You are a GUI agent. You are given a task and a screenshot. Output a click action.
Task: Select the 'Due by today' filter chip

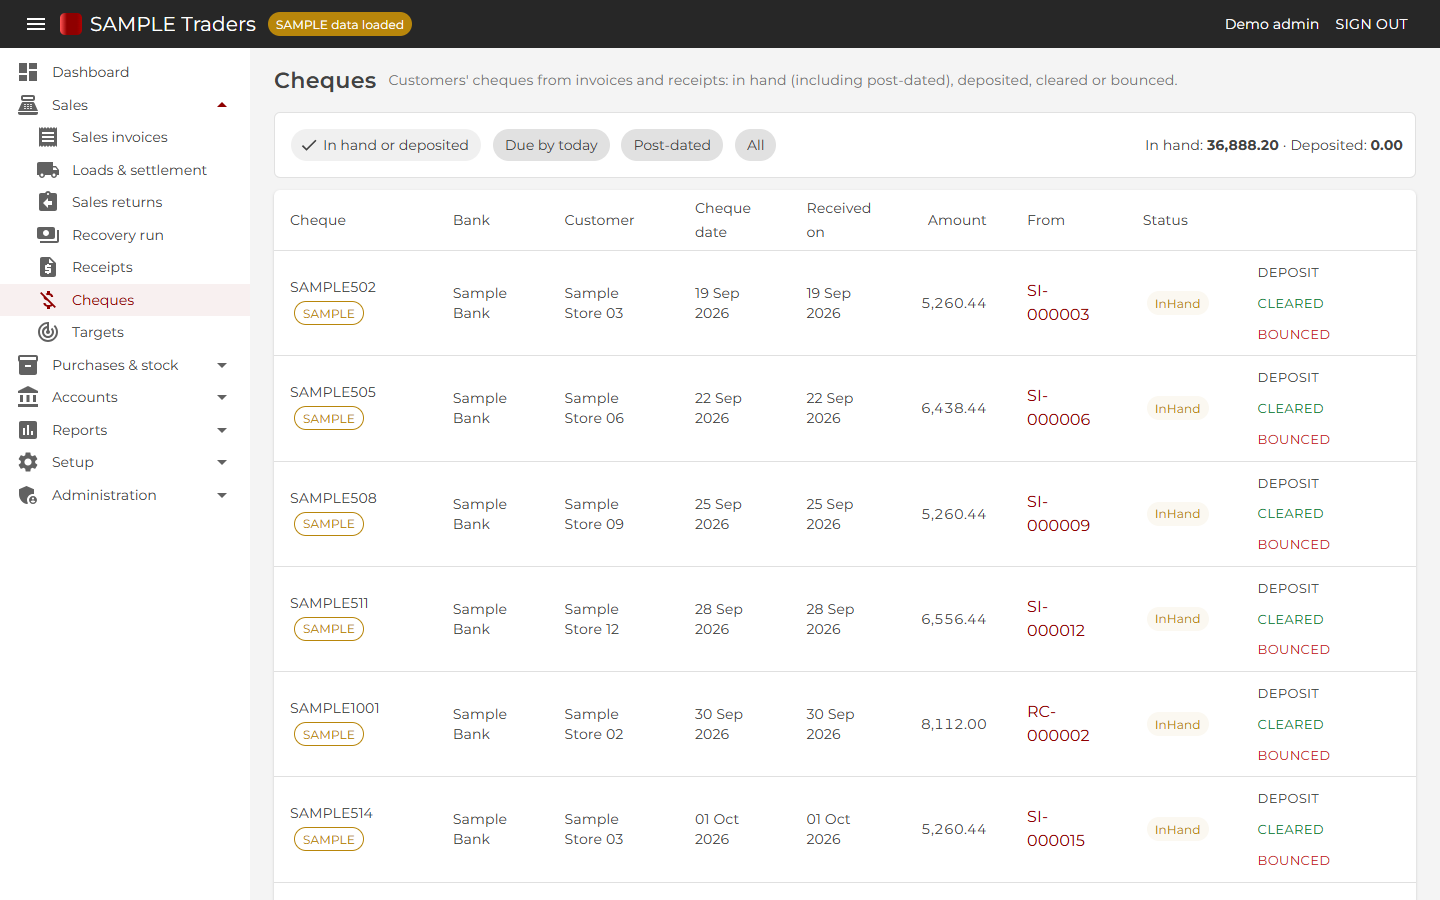551,145
